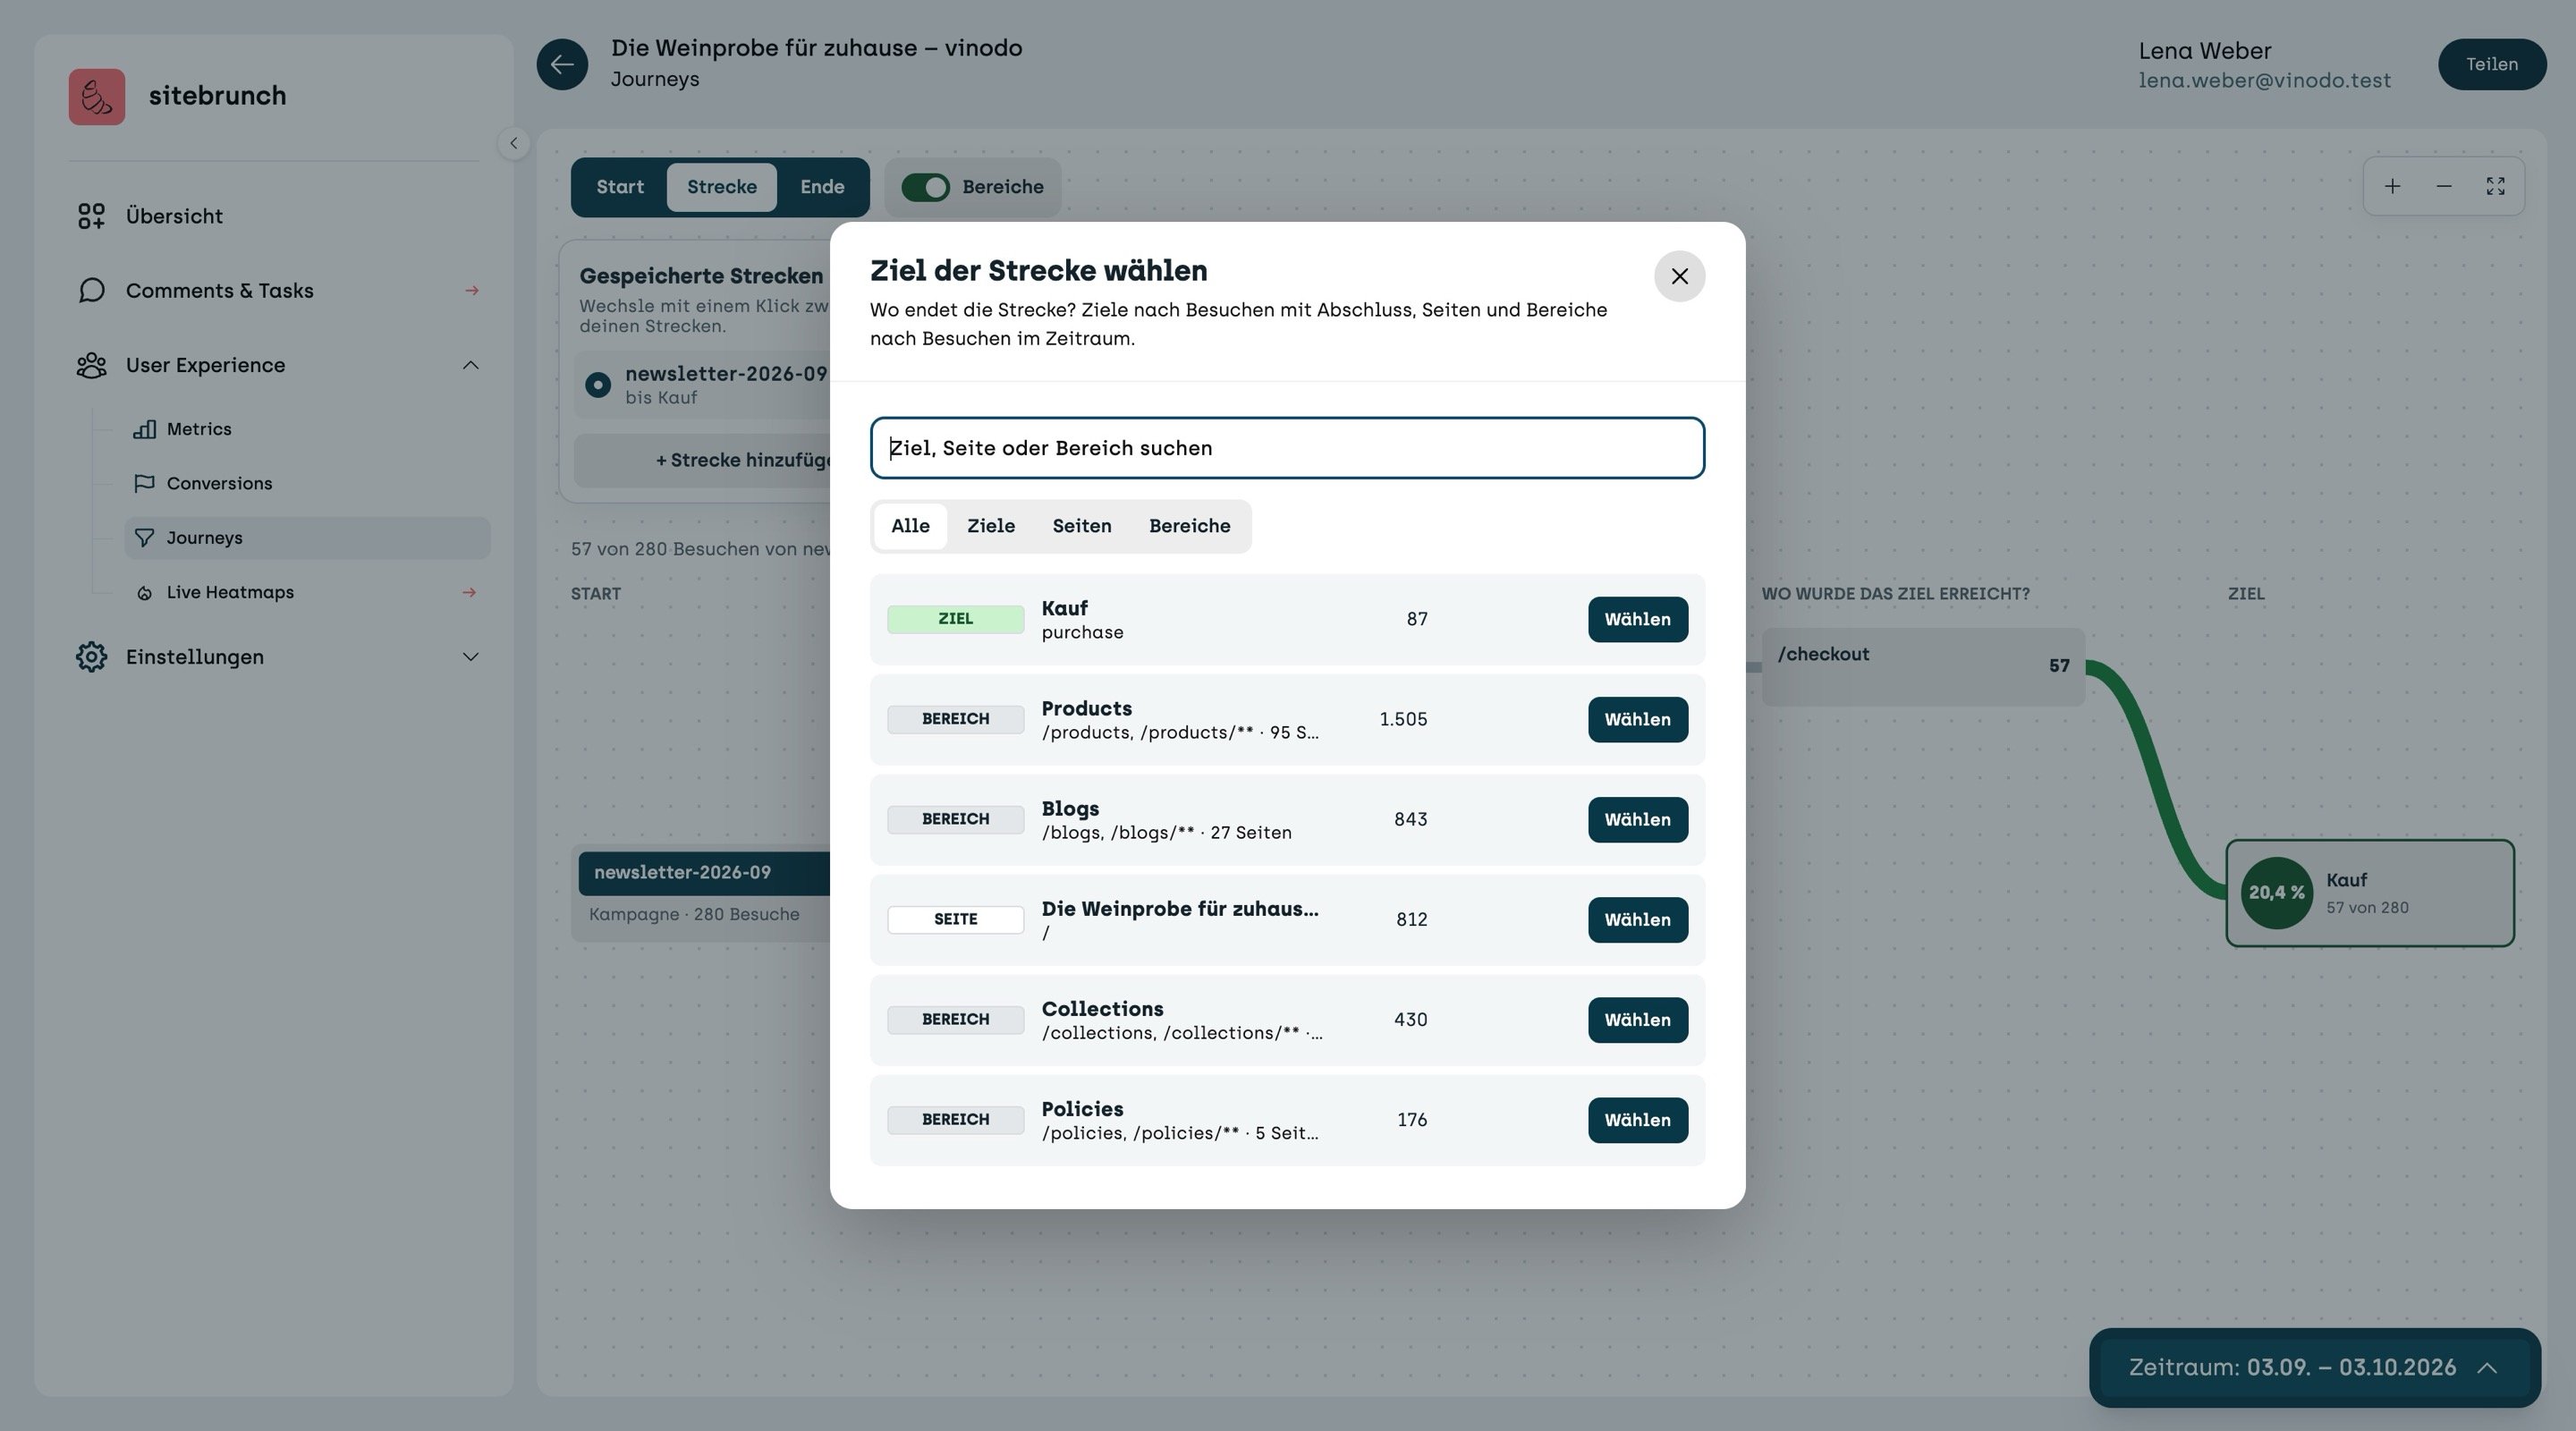The height and width of the screenshot is (1431, 2576).
Task: Open the Comments & Tasks speech bubble icon
Action: click(91, 290)
